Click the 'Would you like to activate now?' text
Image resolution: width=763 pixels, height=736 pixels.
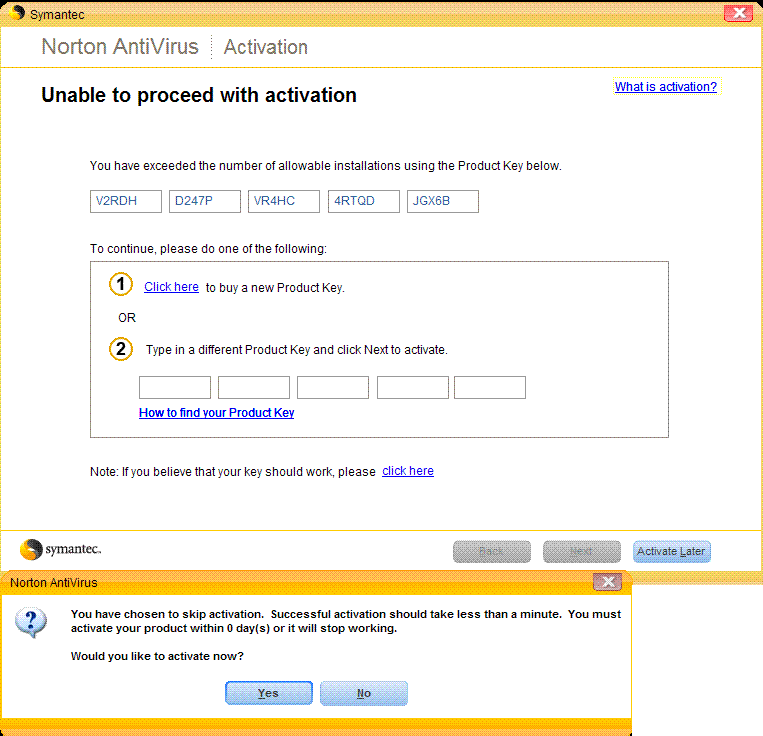[157, 656]
